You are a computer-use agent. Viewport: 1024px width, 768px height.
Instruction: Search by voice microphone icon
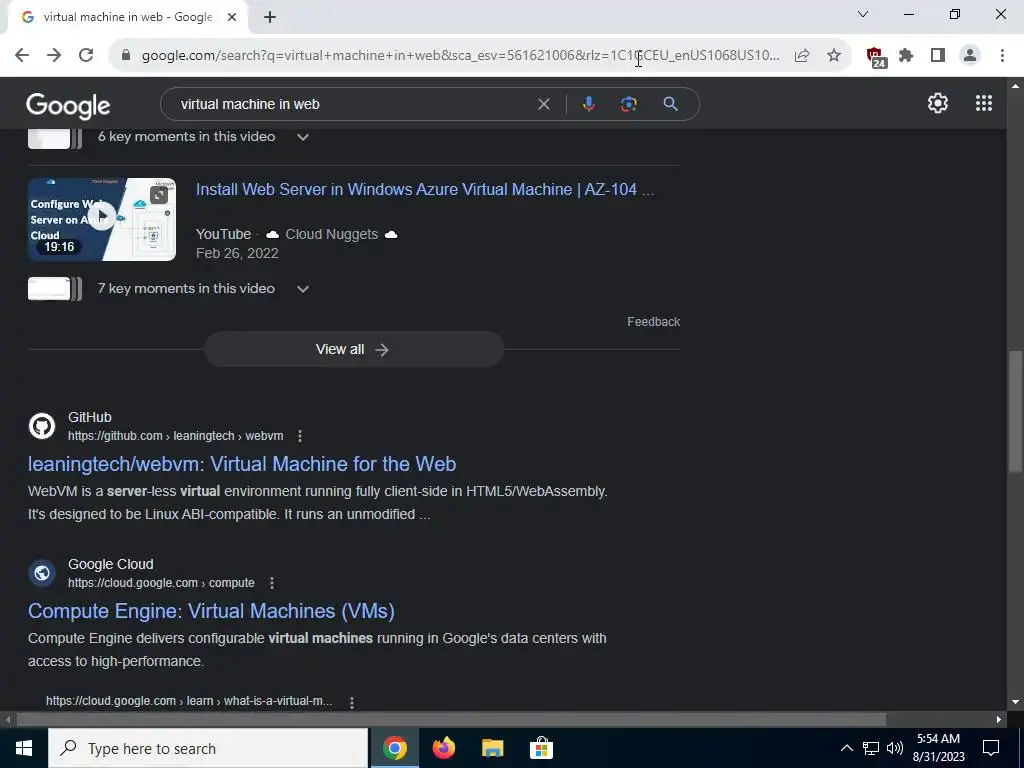[588, 104]
